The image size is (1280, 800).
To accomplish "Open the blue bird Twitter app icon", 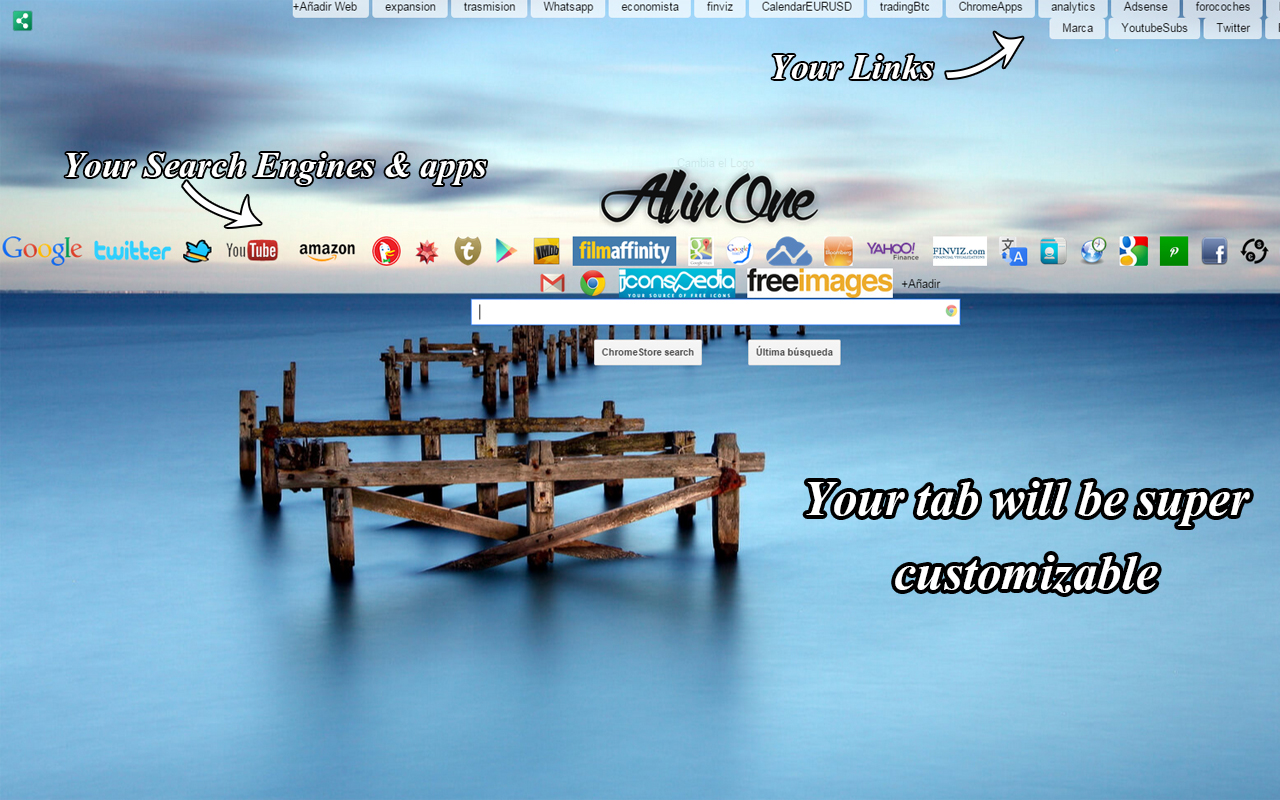I will tap(197, 251).
